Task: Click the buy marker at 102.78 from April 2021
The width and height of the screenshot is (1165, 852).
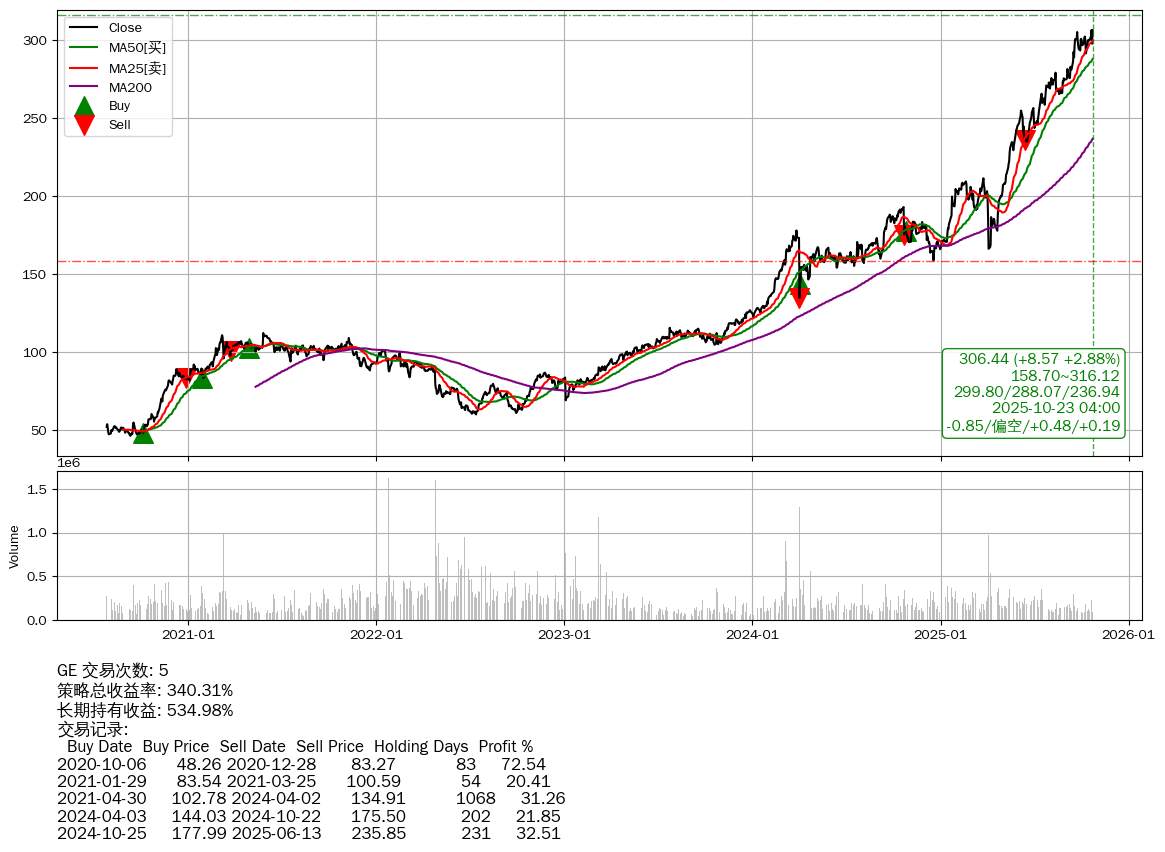Action: [x=249, y=348]
